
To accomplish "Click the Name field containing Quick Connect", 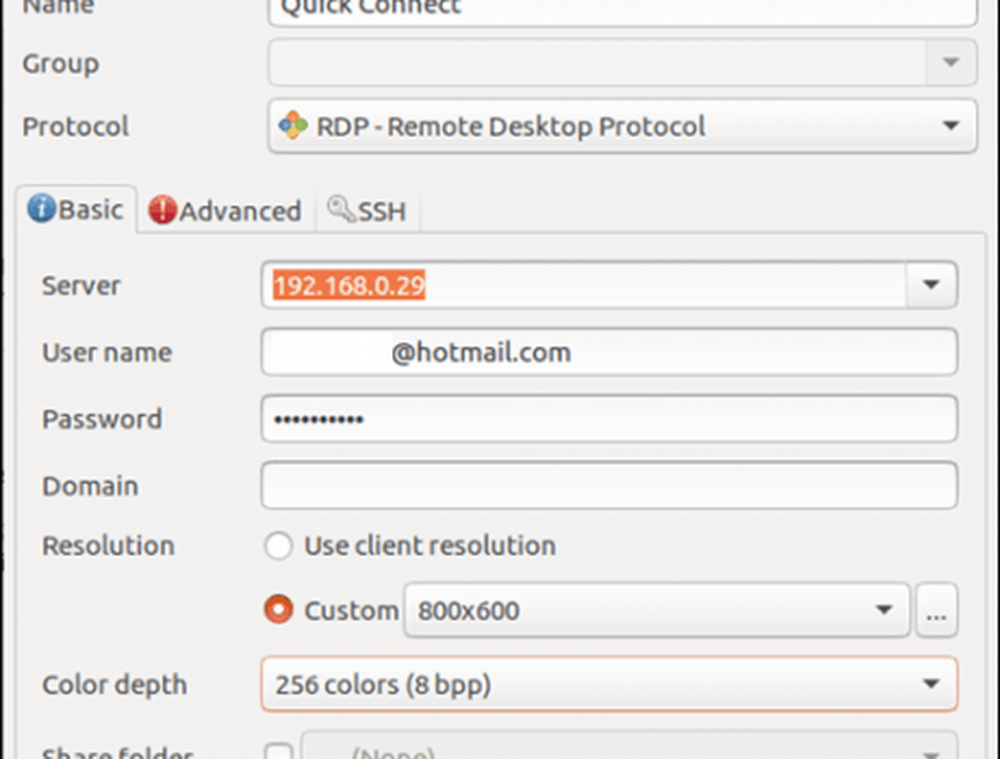I will pos(620,8).
